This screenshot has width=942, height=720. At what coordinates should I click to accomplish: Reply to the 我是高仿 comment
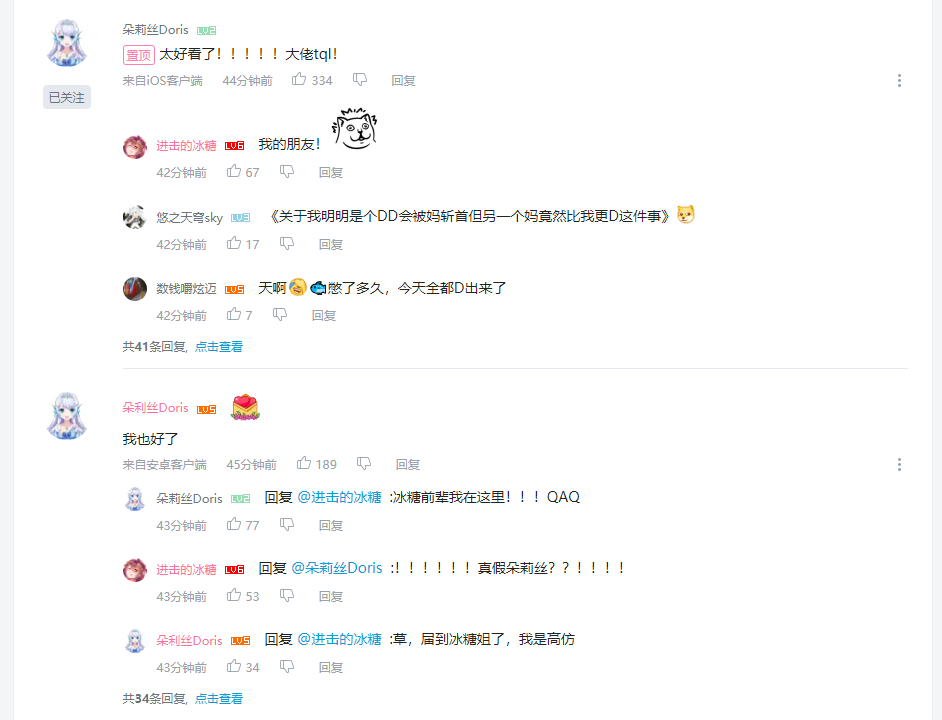pos(330,667)
